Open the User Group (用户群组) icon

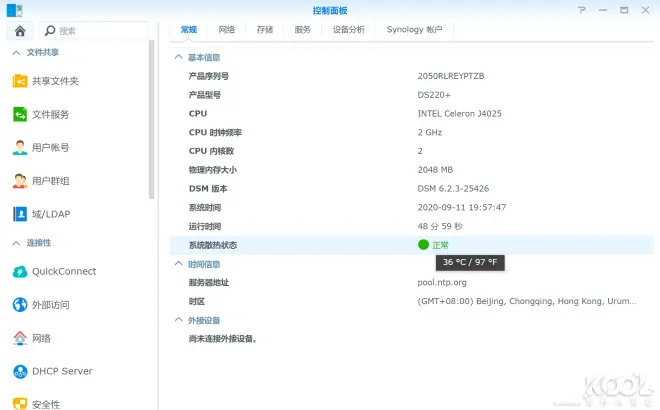(x=20, y=181)
